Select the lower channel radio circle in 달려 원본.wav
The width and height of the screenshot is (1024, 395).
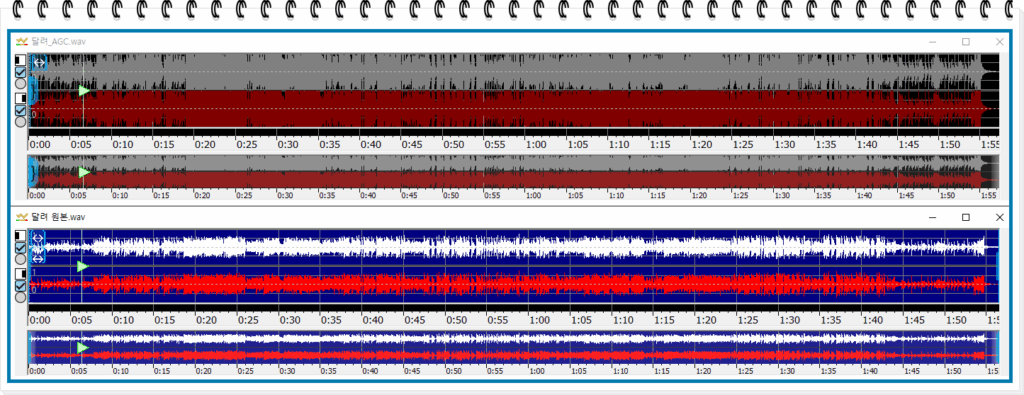[20, 297]
